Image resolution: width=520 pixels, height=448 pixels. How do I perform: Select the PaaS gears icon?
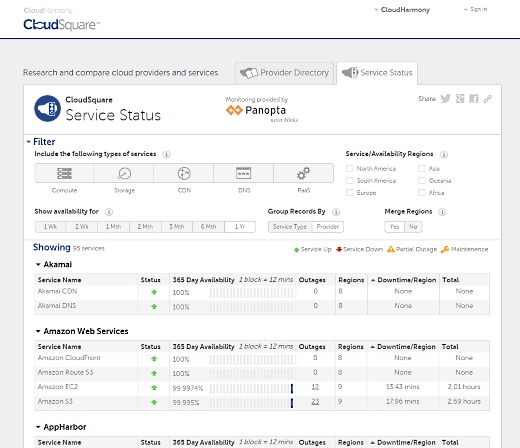pyautogui.click(x=304, y=173)
